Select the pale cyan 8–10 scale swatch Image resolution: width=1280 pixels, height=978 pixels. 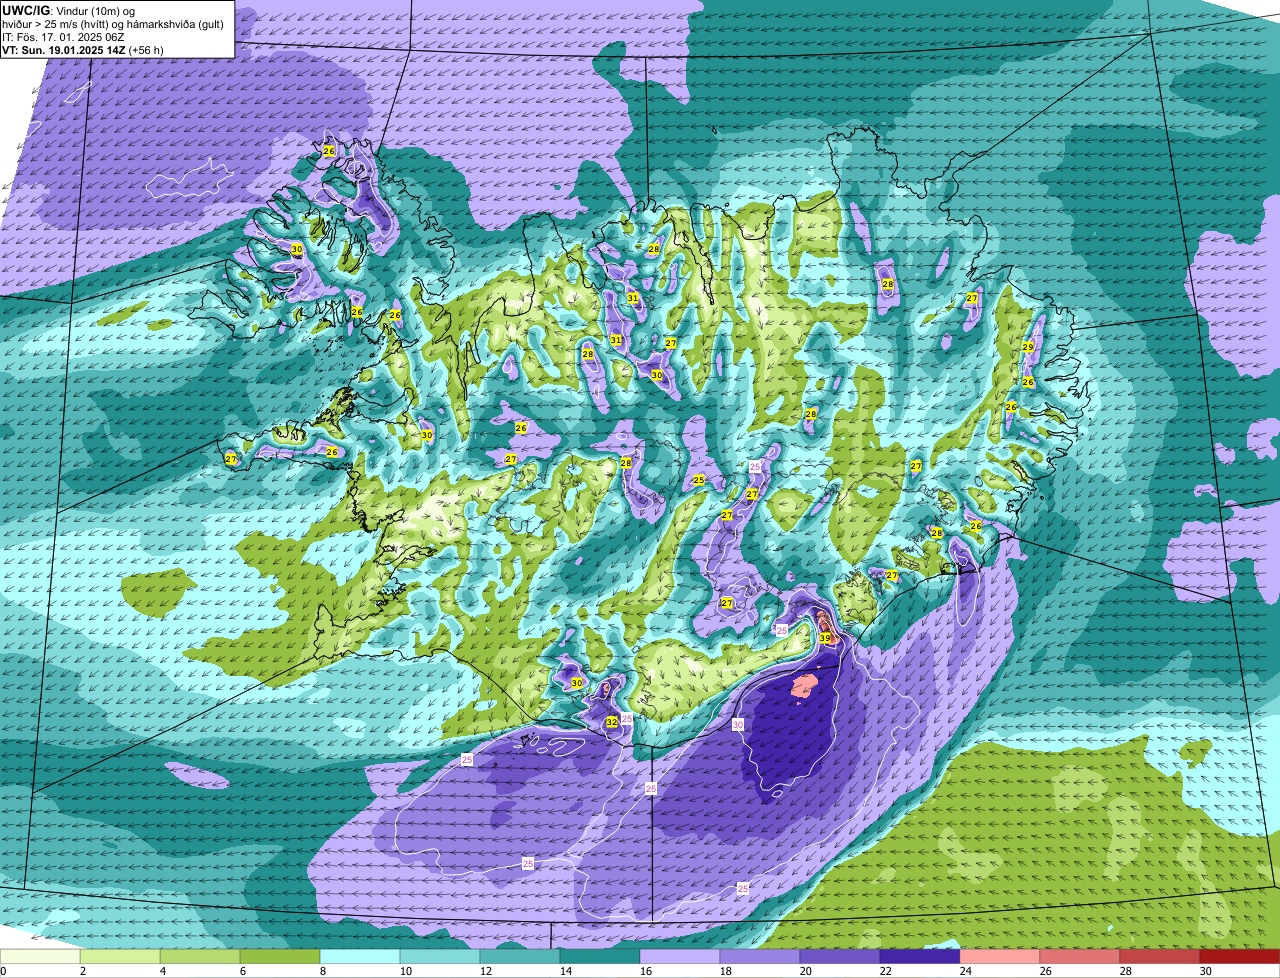[x=360, y=957]
